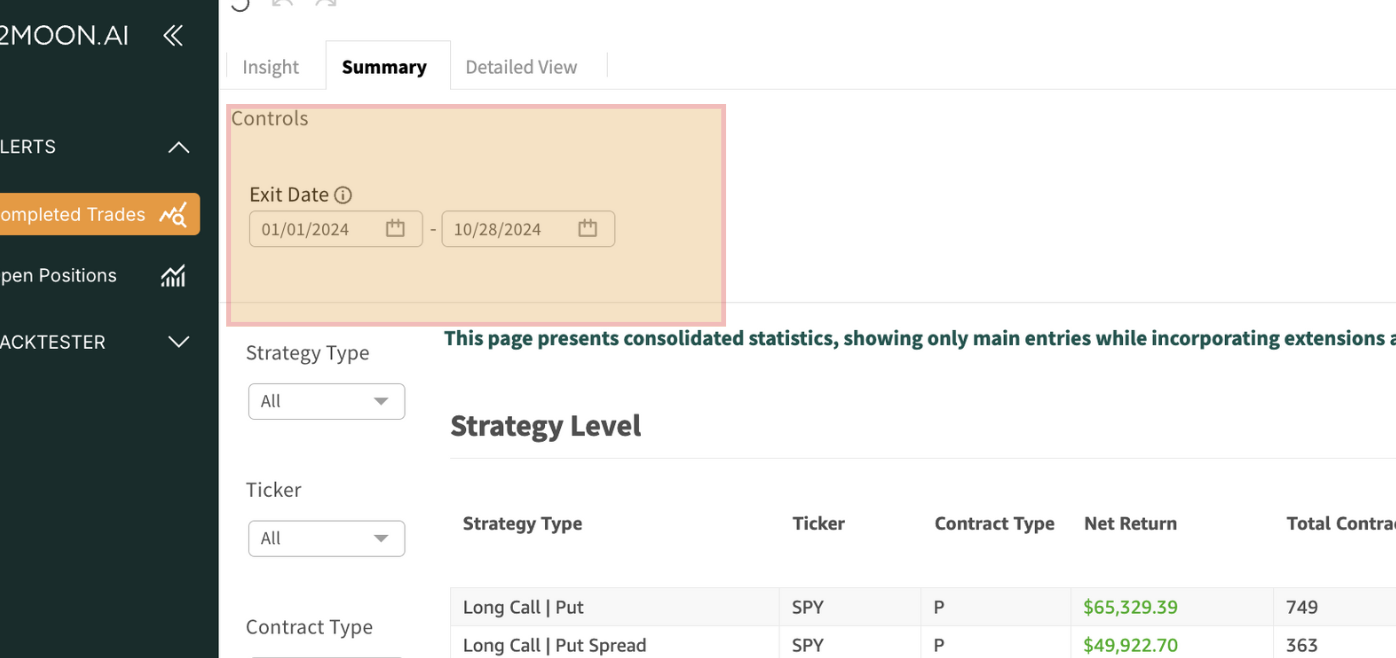Click the Open Positions chart icon
1396x658 pixels.
[x=173, y=276]
